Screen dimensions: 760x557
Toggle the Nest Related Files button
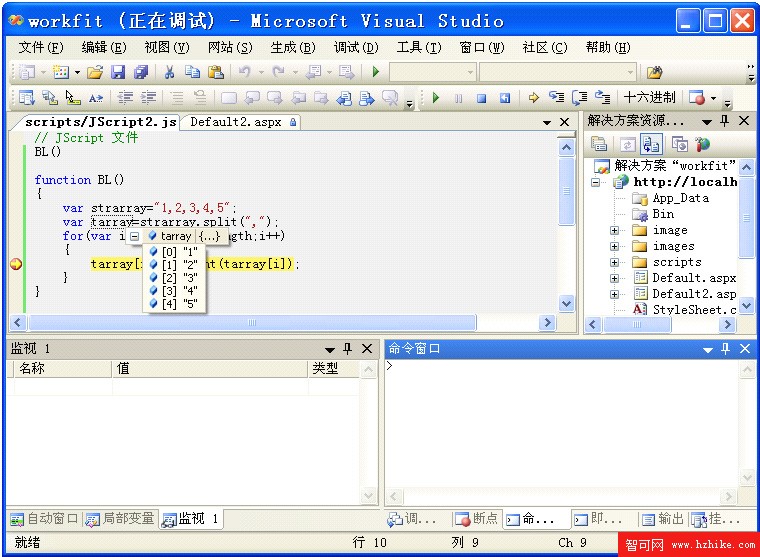(652, 144)
